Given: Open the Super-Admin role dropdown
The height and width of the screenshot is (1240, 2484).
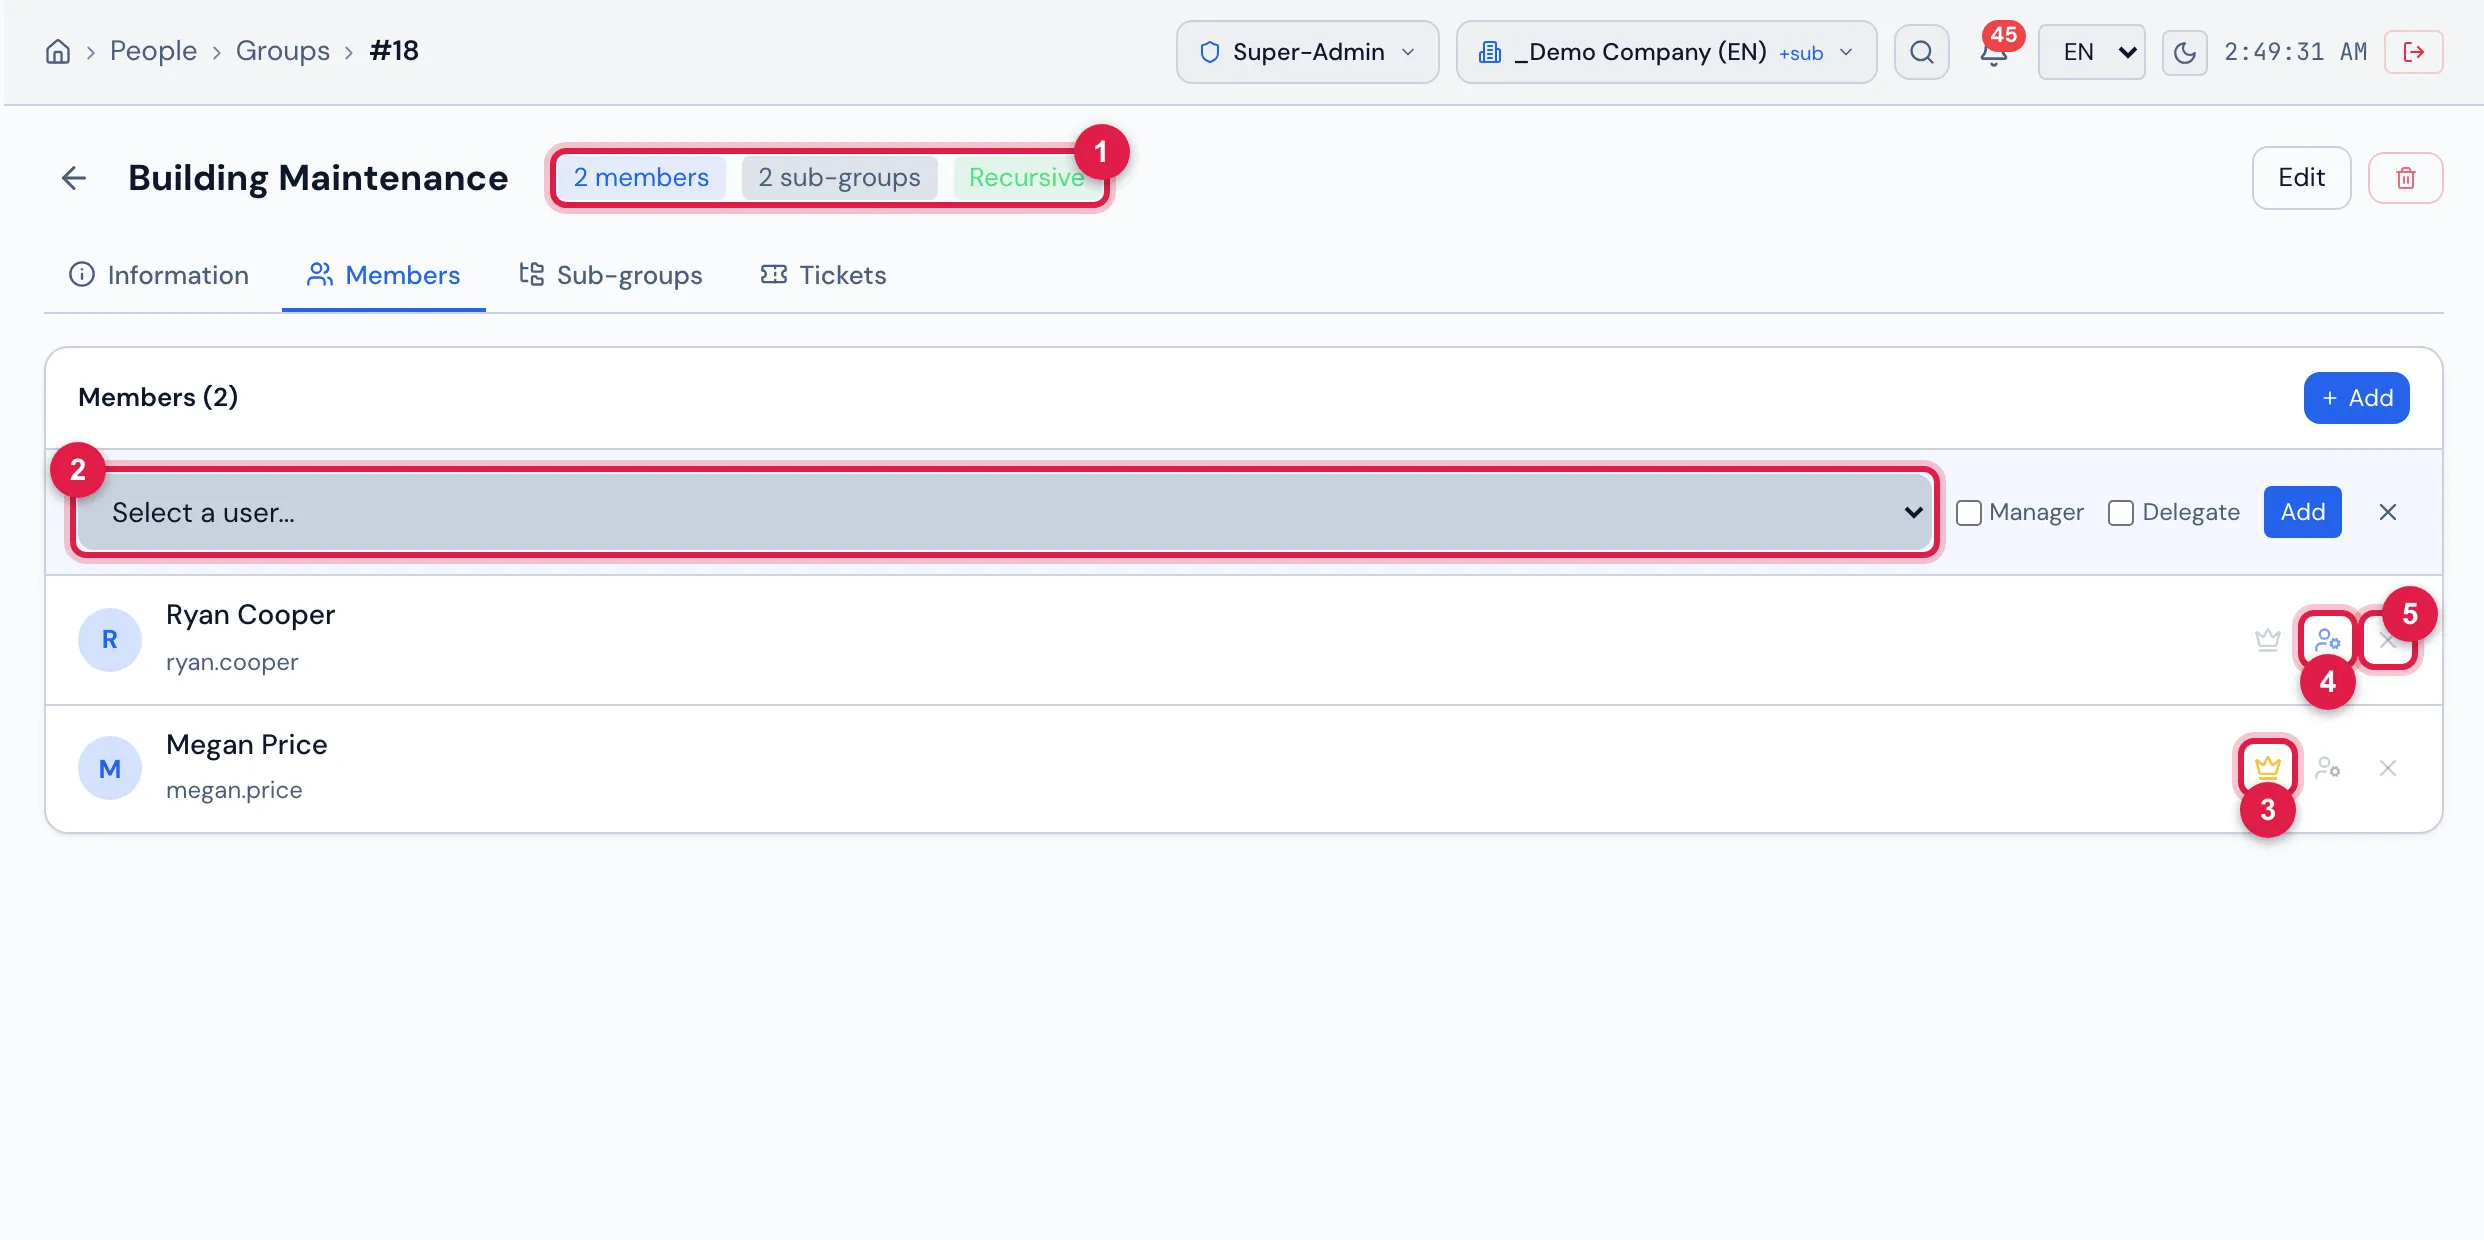Looking at the screenshot, I should (x=1307, y=52).
